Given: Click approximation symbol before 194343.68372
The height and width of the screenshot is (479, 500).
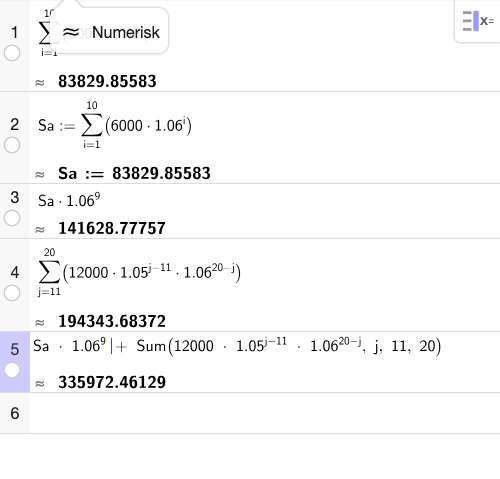Looking at the screenshot, I should coord(40,322).
